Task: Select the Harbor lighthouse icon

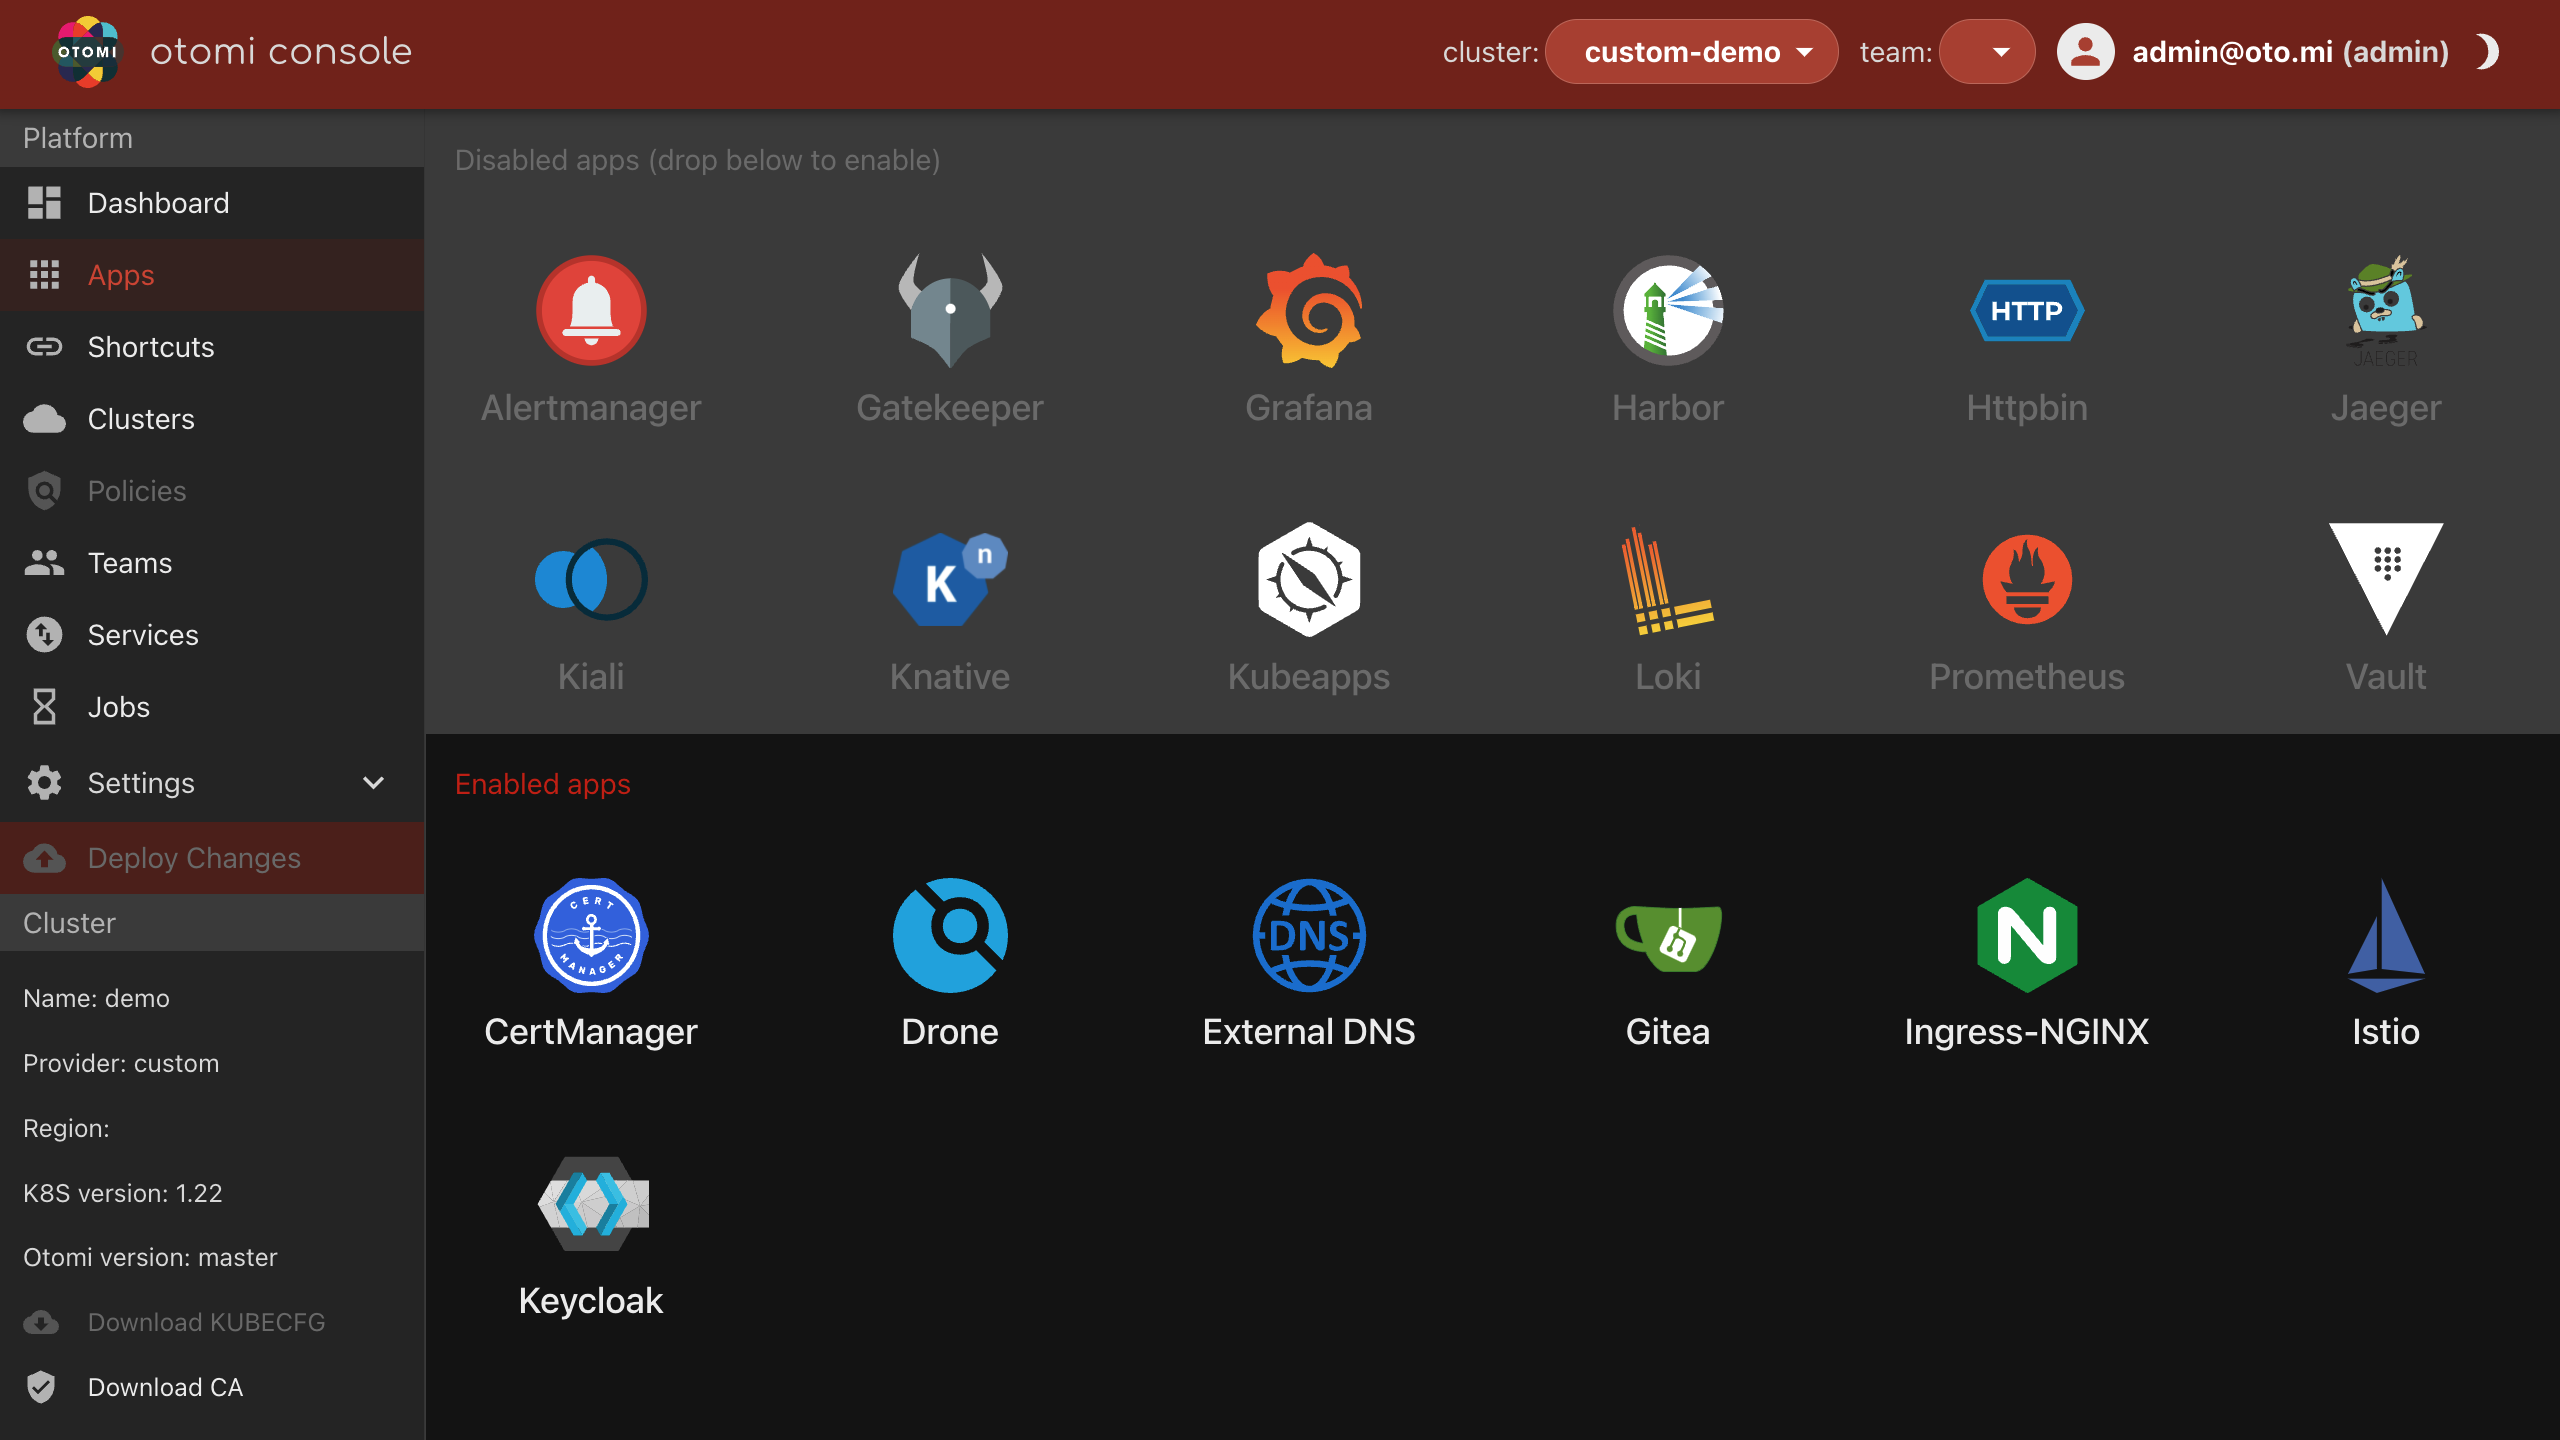Action: pos(1667,310)
